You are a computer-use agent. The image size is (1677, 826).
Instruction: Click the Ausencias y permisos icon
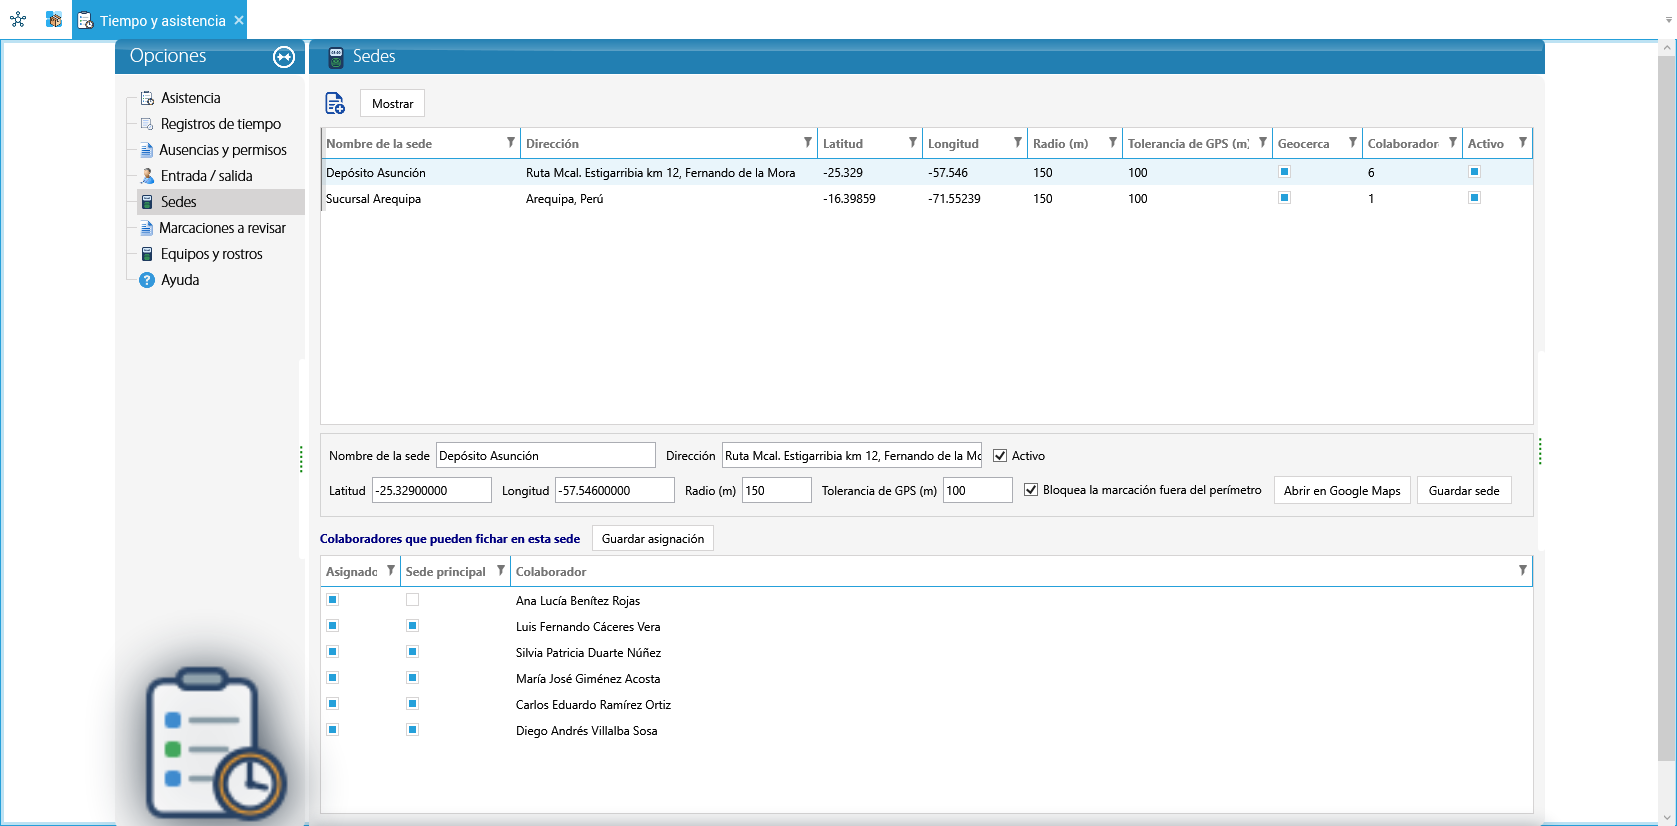147,150
